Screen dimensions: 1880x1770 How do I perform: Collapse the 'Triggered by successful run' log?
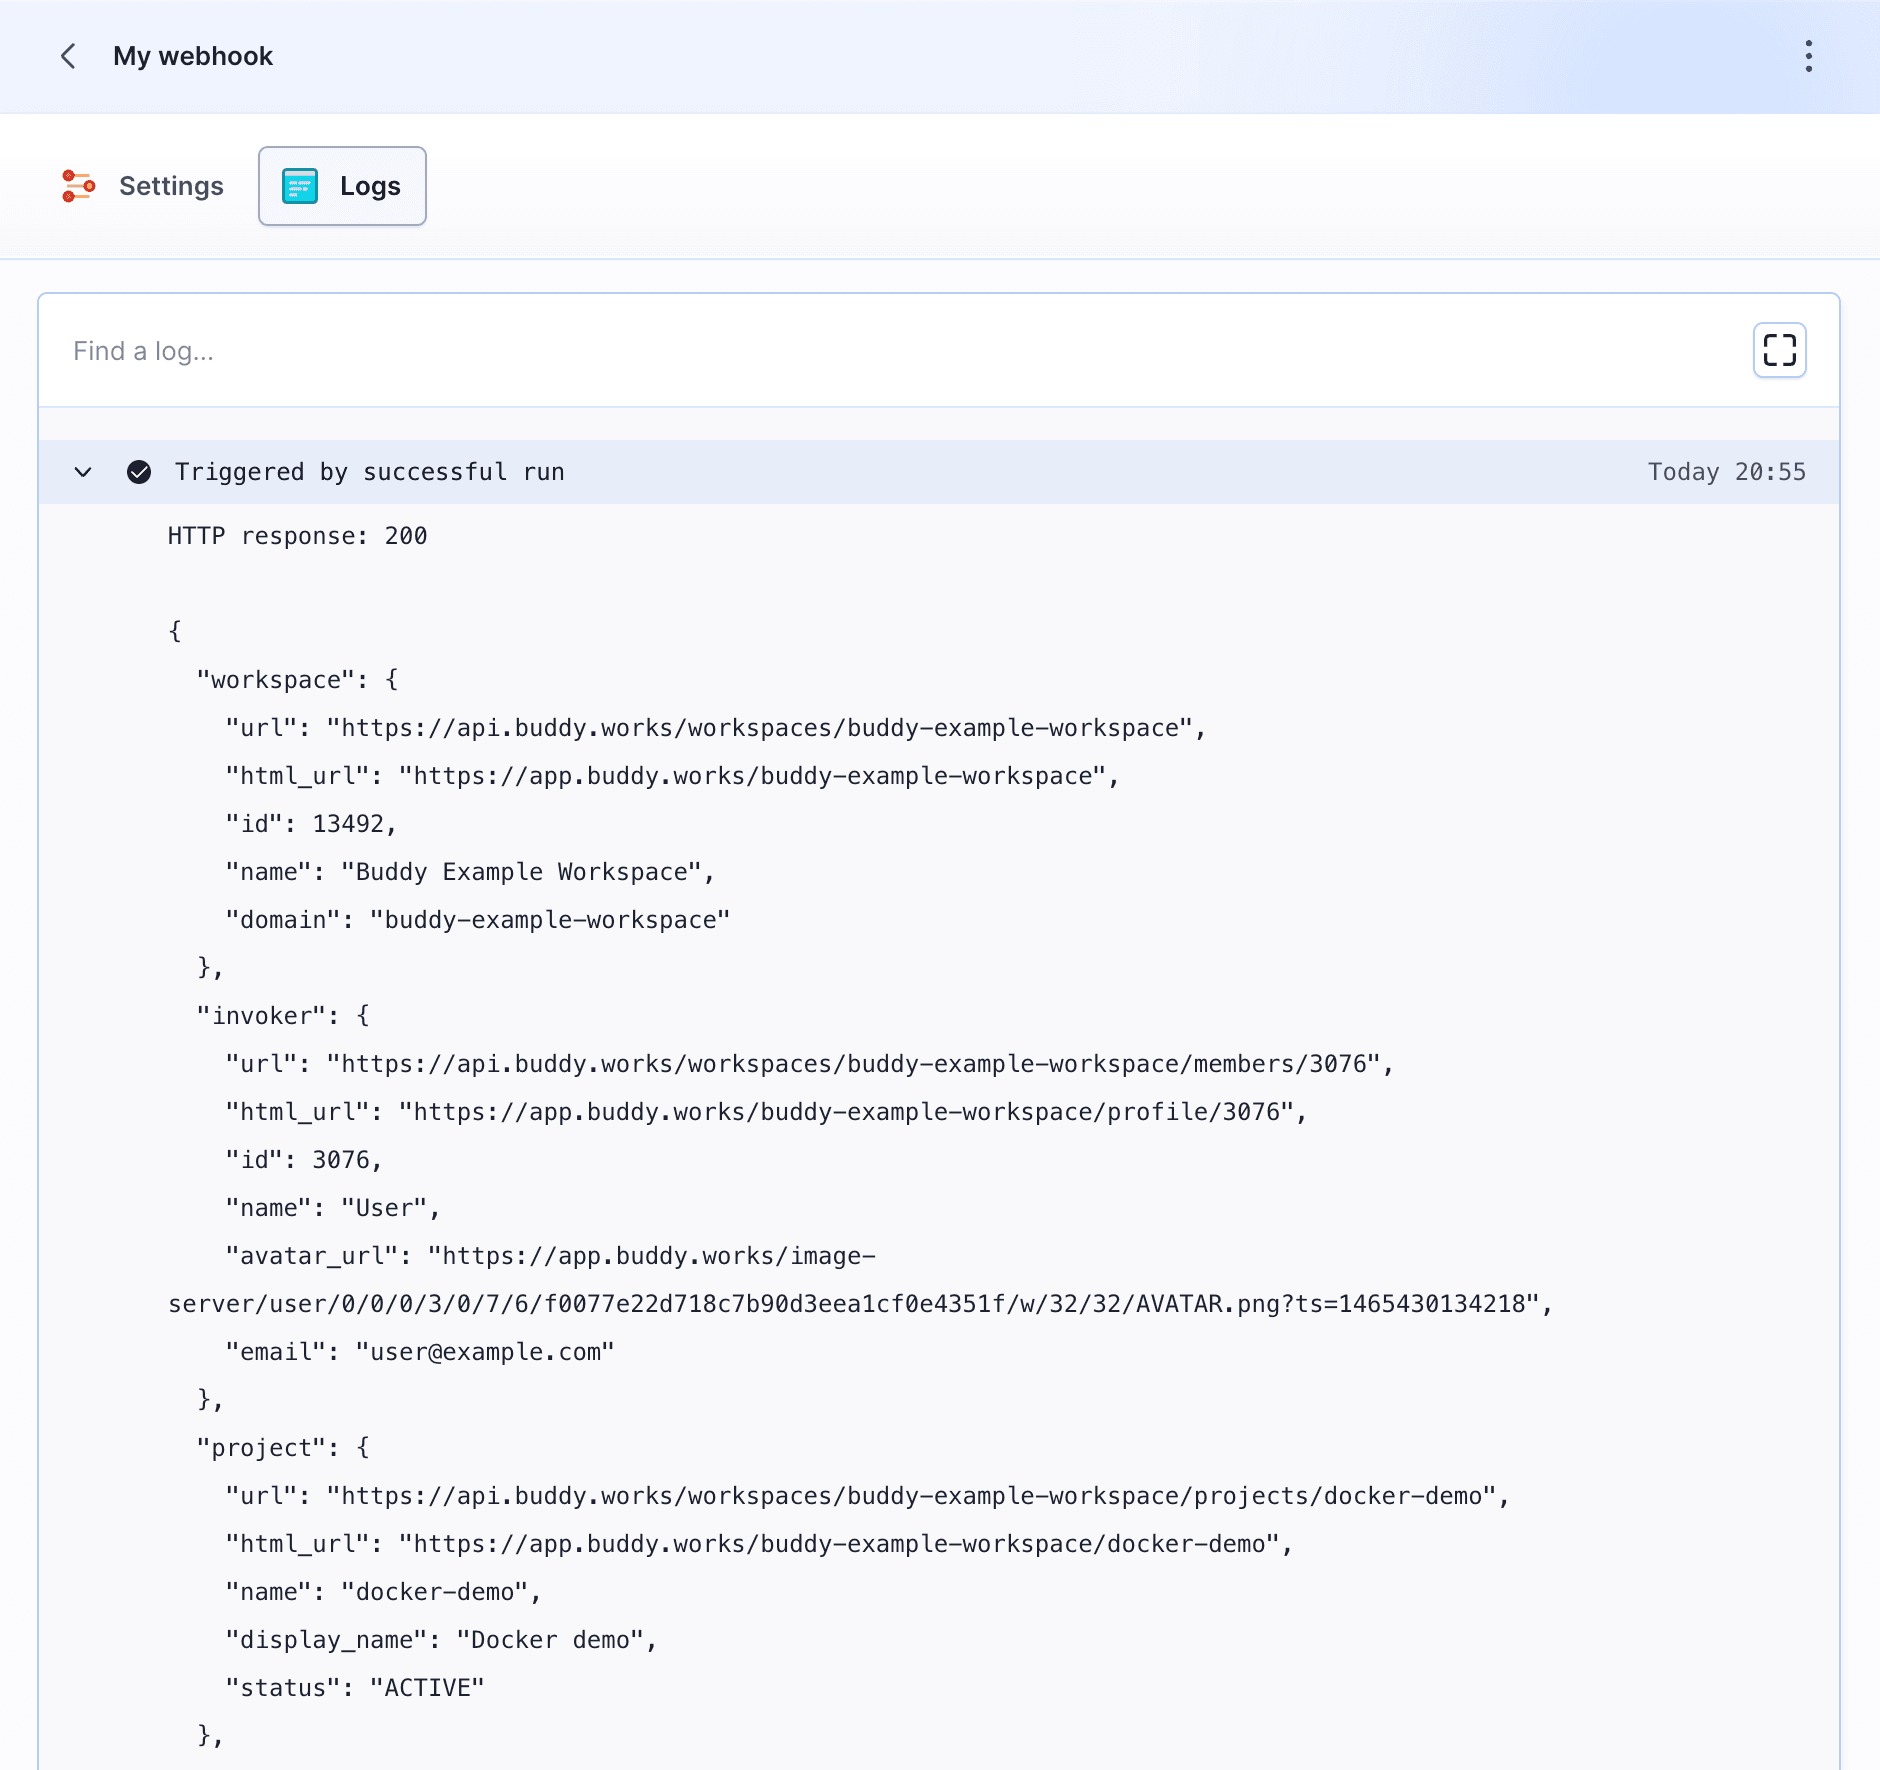[83, 472]
